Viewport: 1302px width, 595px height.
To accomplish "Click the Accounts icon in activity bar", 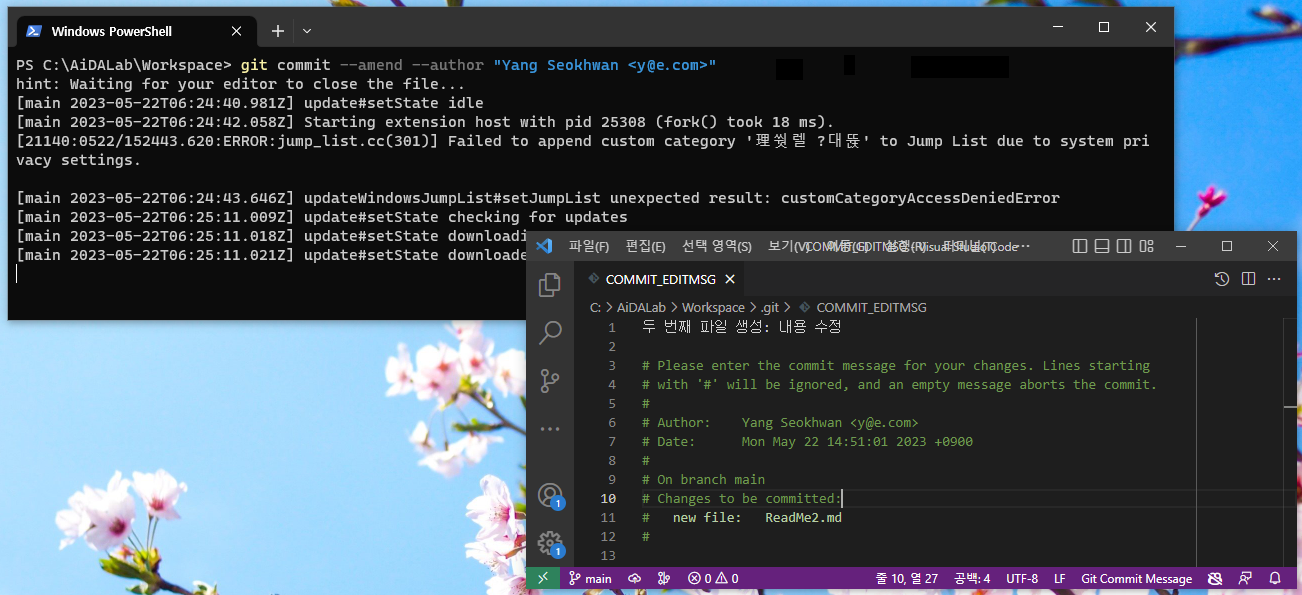I will click(549, 496).
